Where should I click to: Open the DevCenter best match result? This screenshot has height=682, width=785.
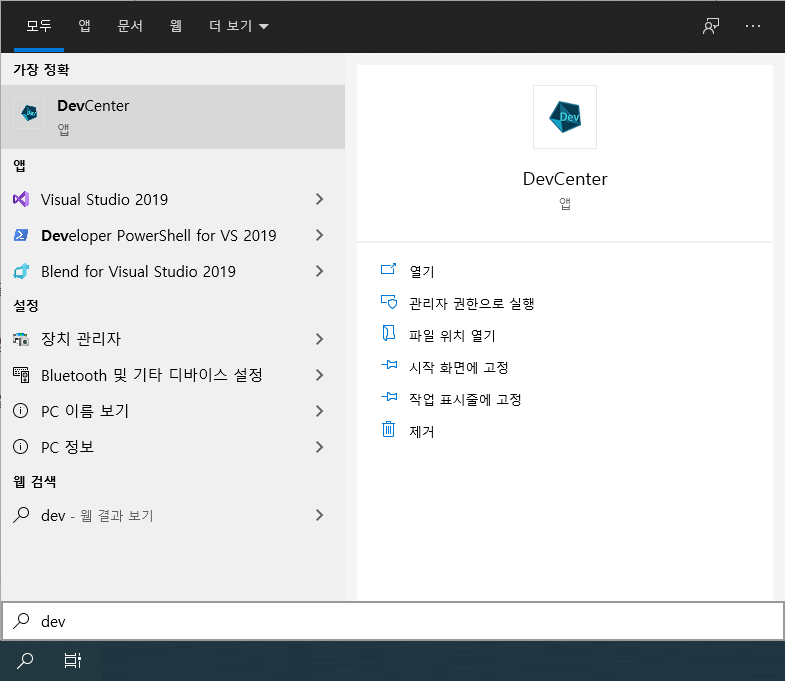[173, 117]
